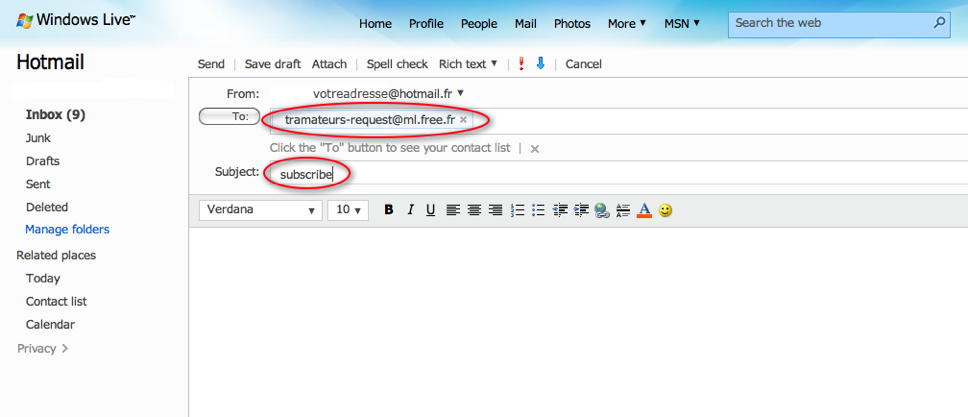Image resolution: width=968 pixels, height=417 pixels.
Task: Open the Drafts folder
Action: point(43,161)
